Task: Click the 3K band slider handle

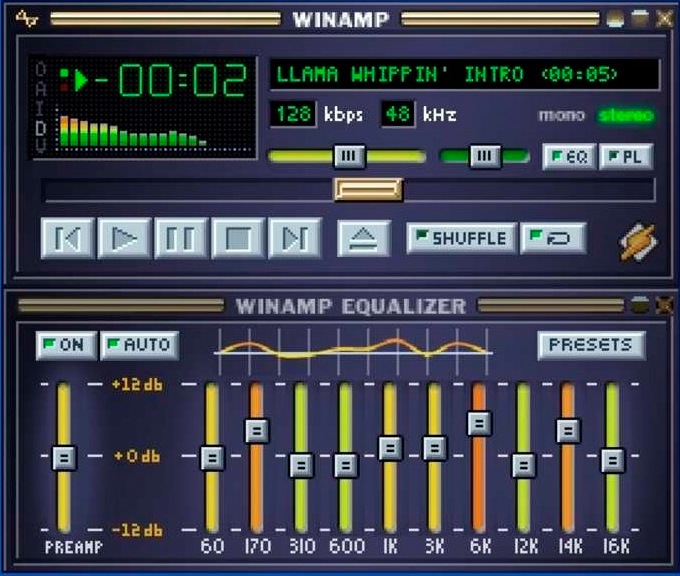Action: pos(435,448)
